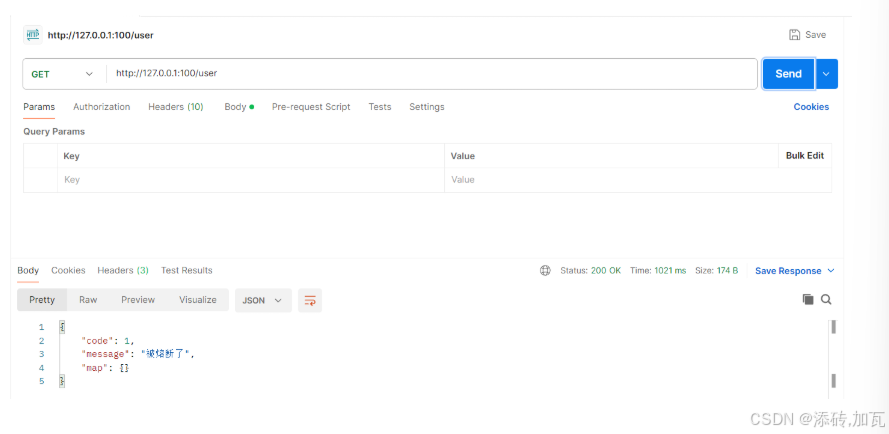
Task: Open the Headers (10) request tab
Action: (176, 107)
